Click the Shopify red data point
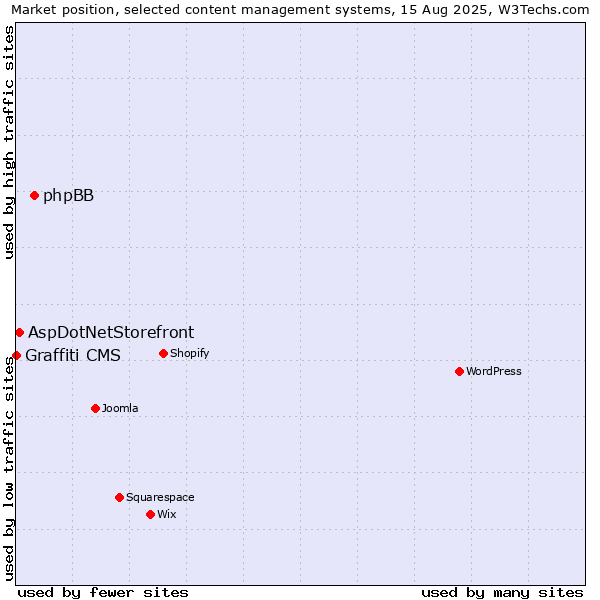Screen dimensions: 600x600 [x=163, y=354]
